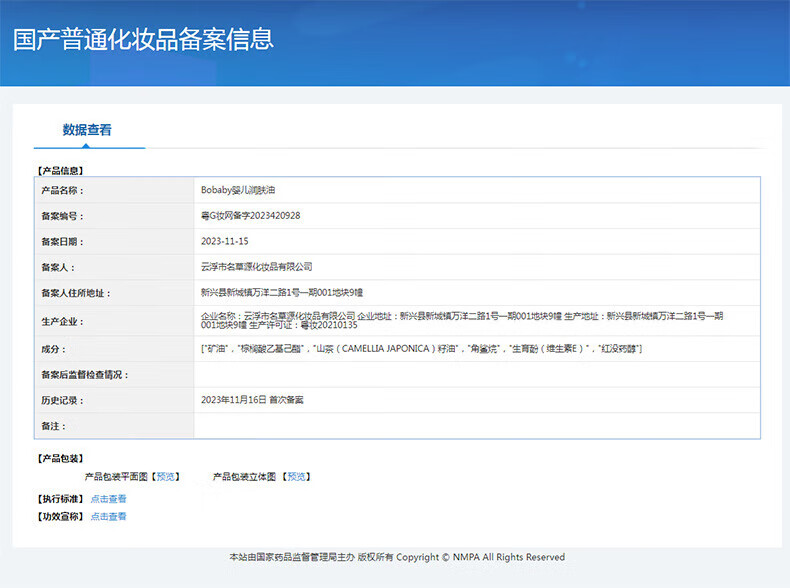This screenshot has height=588, width=790.
Task: Open 点击查看 link next to 执行标准
Action: (x=108, y=499)
